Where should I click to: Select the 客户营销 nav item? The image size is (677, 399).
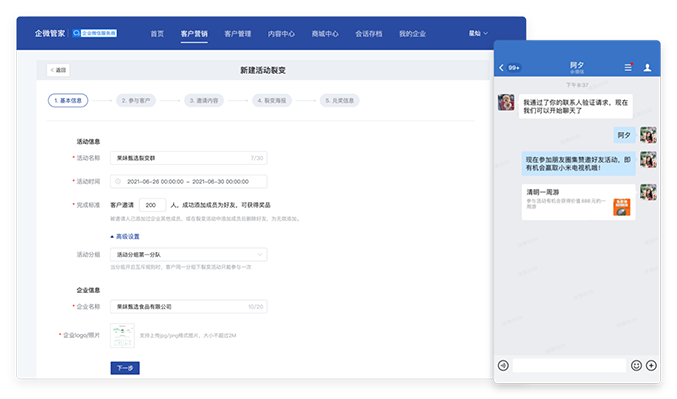pyautogui.click(x=194, y=34)
